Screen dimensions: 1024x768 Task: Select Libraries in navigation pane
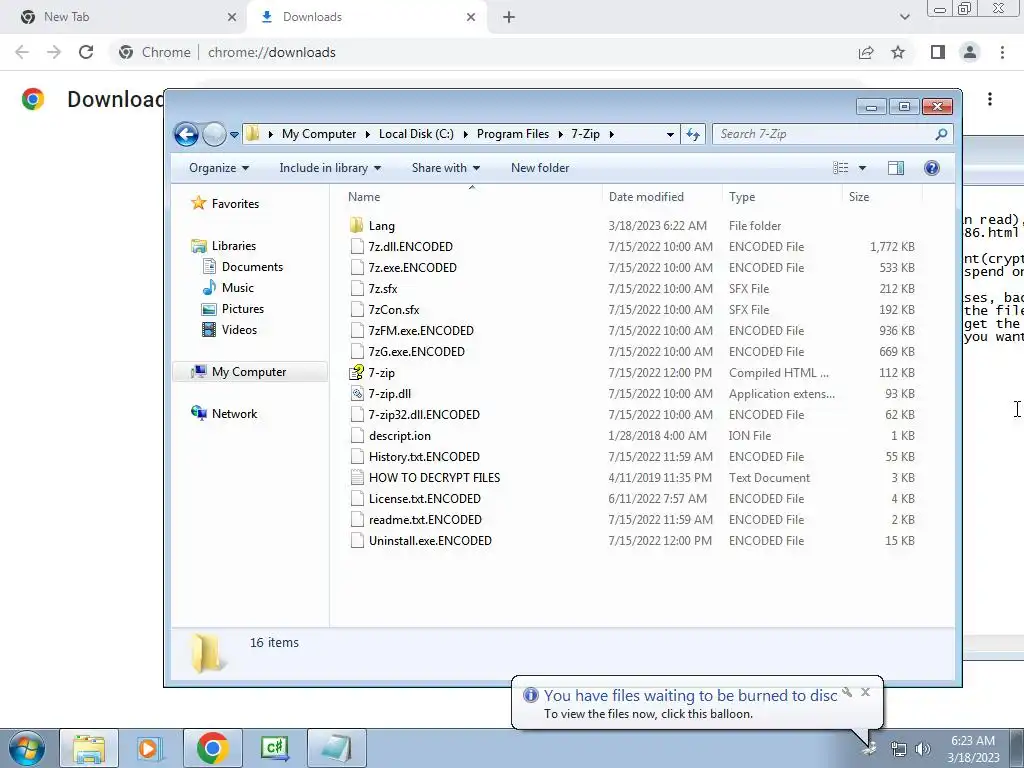click(223, 246)
